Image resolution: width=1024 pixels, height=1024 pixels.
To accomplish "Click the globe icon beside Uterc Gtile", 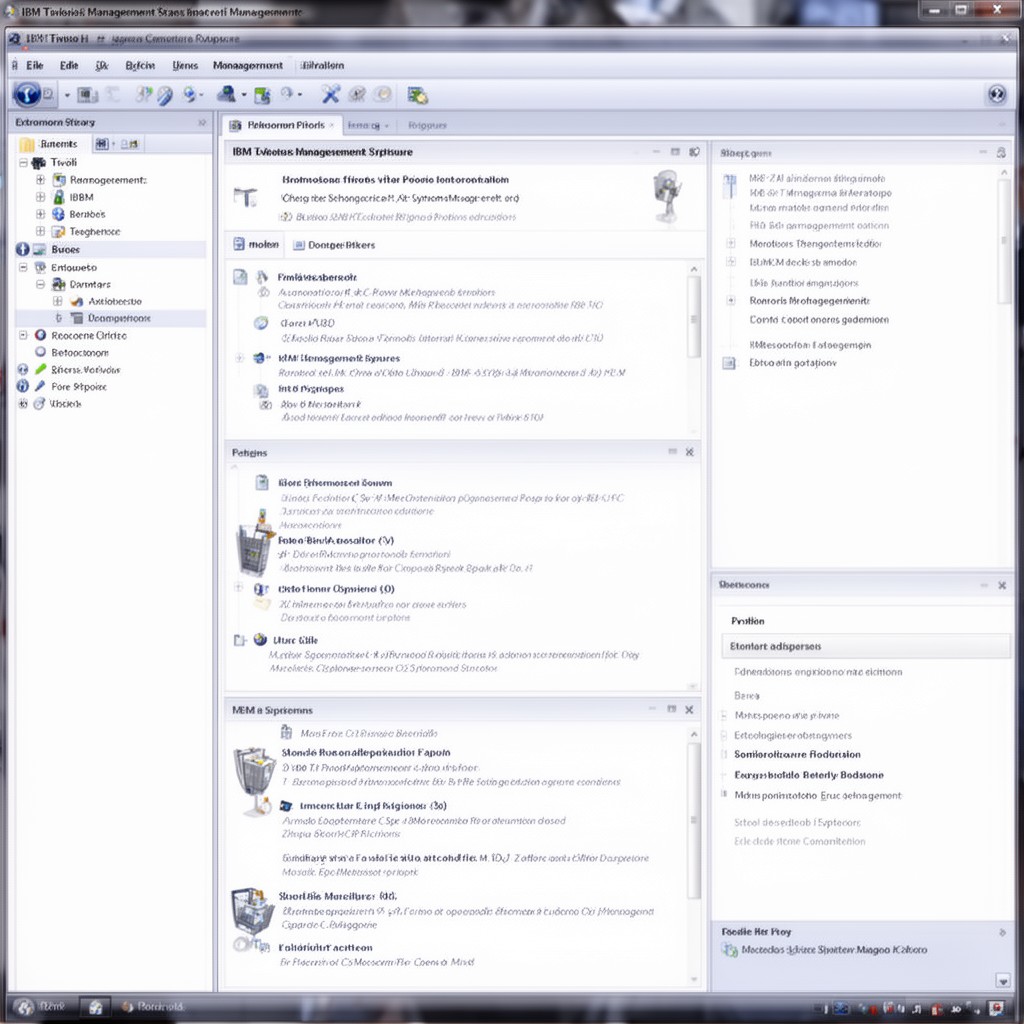I will 260,639.
